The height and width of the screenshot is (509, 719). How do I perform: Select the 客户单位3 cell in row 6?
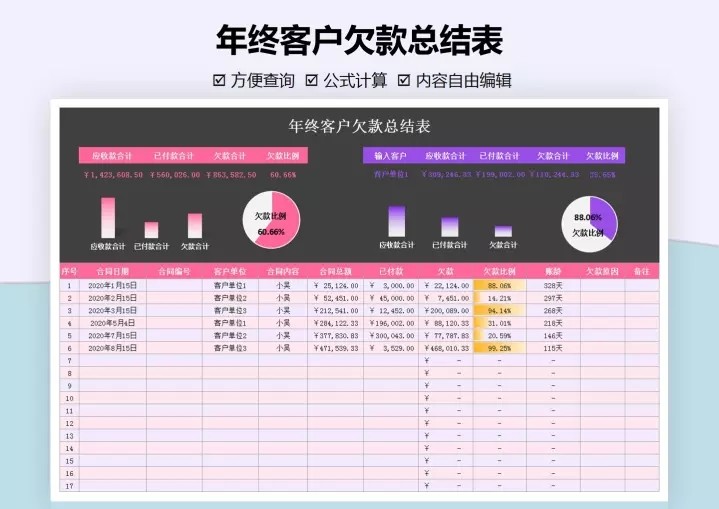tap(230, 348)
